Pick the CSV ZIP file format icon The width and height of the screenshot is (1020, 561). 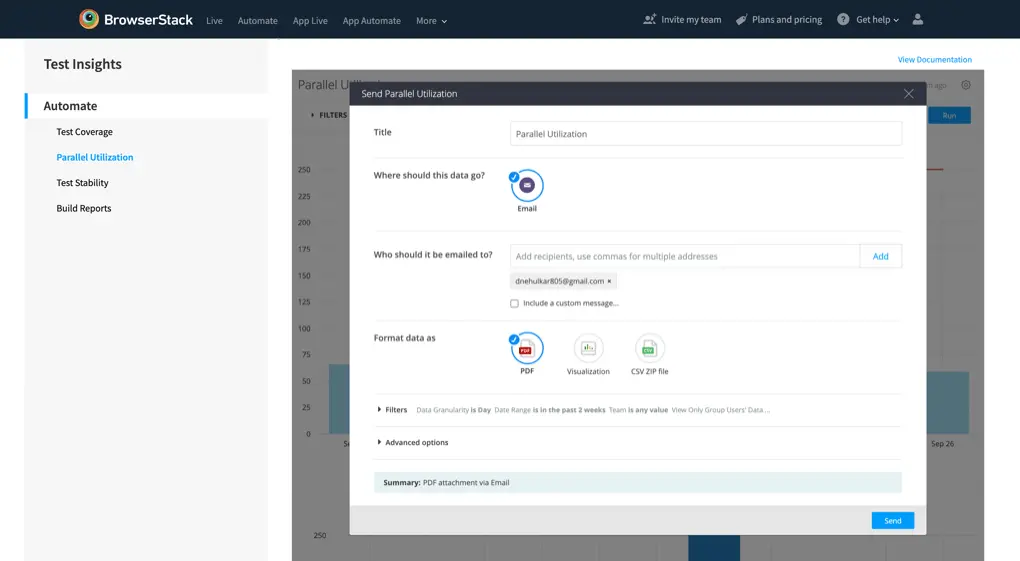[x=649, y=349]
